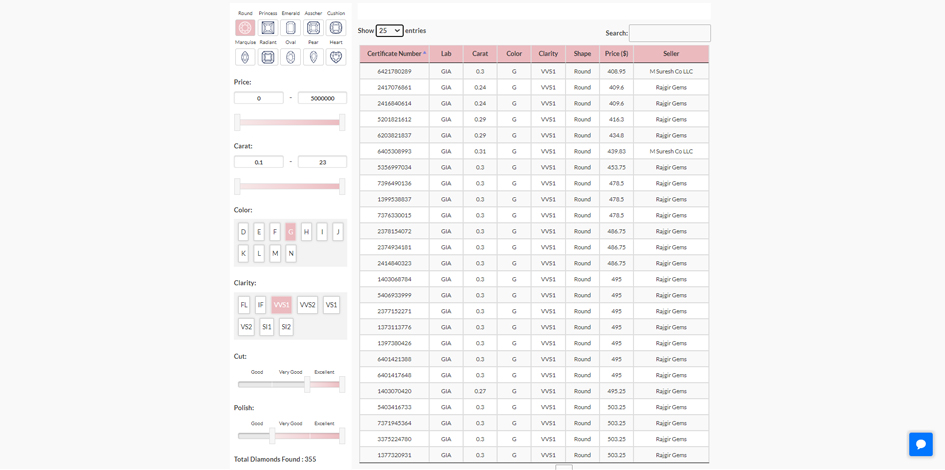Screen dimensions: 945x470
Task: Enable the VVS2 clarity filter
Action: [307, 305]
